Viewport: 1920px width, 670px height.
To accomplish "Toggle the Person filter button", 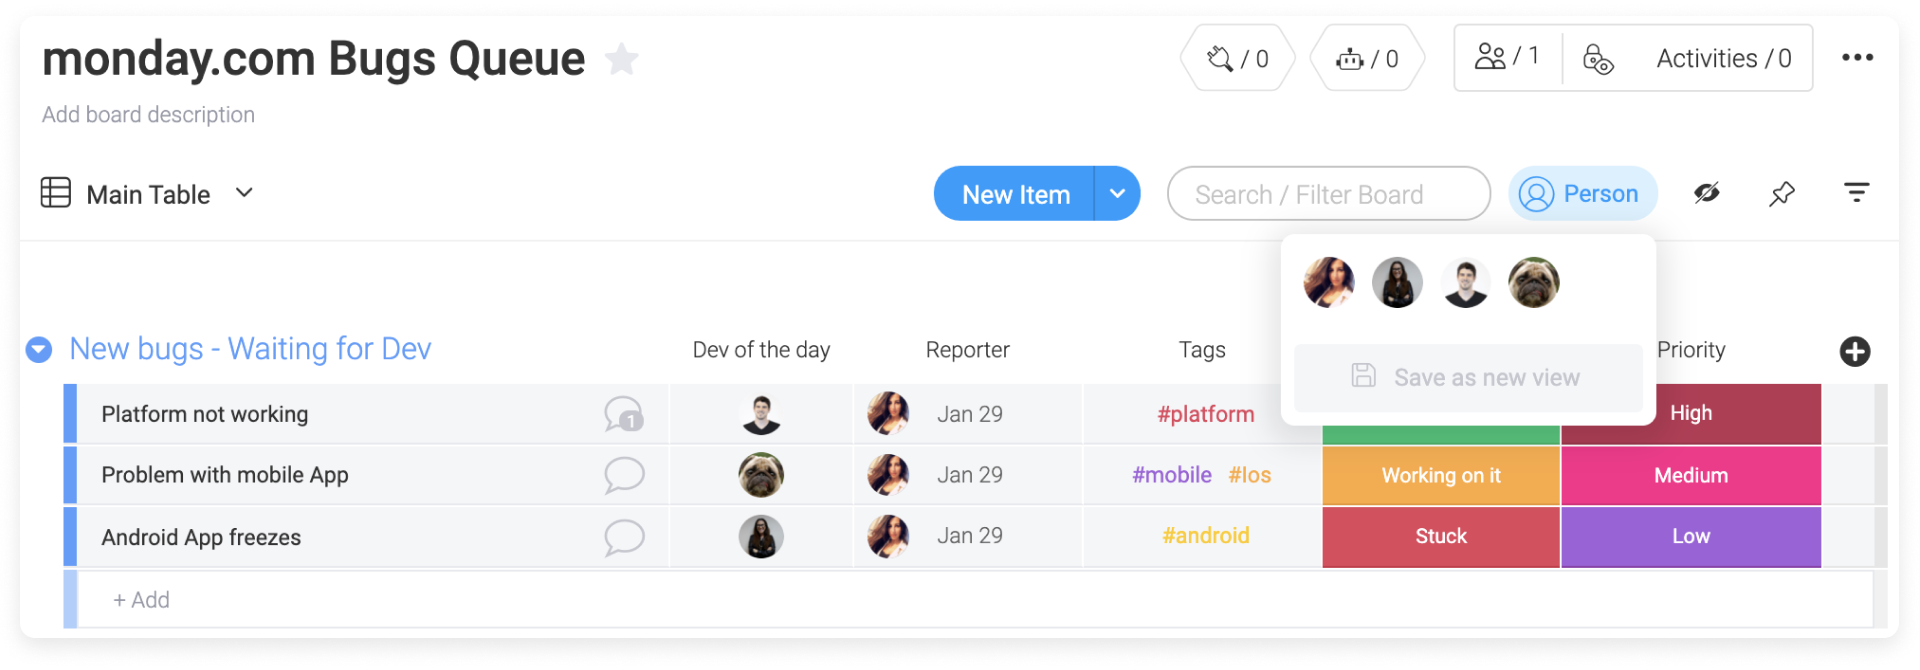I will click(1582, 194).
